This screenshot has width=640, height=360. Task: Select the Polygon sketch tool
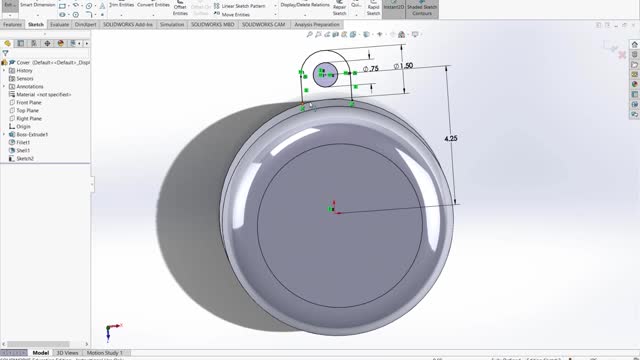coord(76,15)
